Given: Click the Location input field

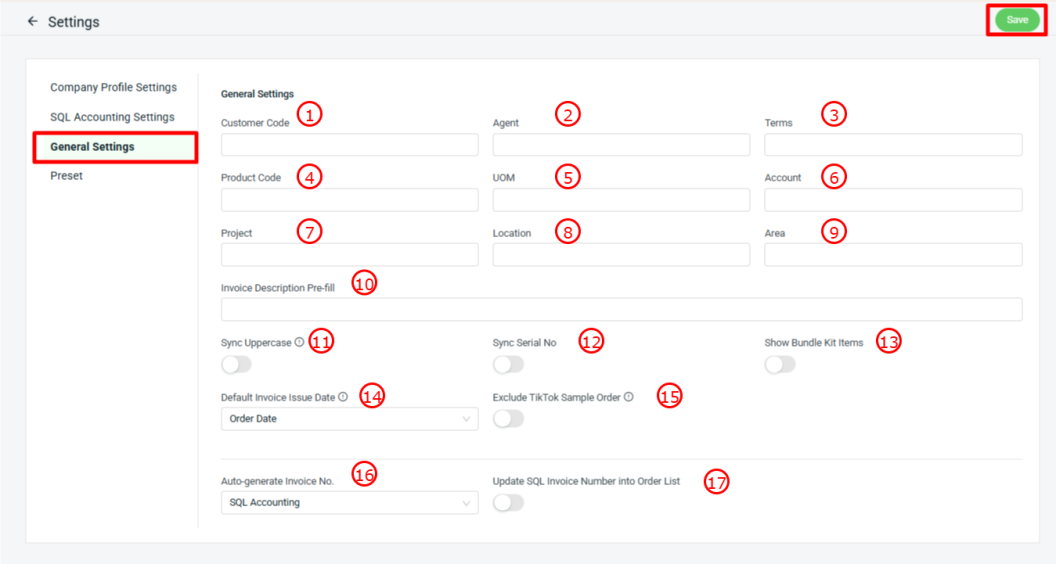Looking at the screenshot, I should point(621,255).
